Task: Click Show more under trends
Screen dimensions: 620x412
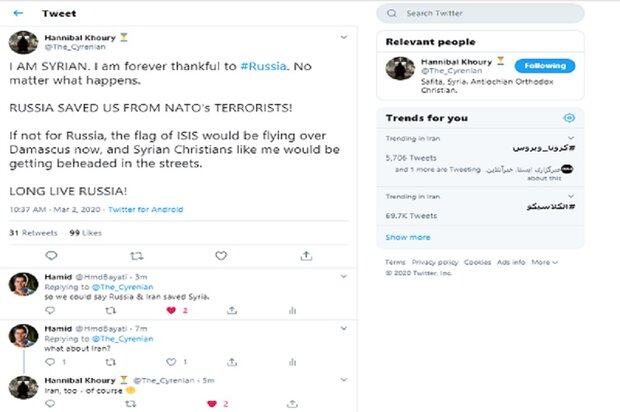Action: point(408,237)
